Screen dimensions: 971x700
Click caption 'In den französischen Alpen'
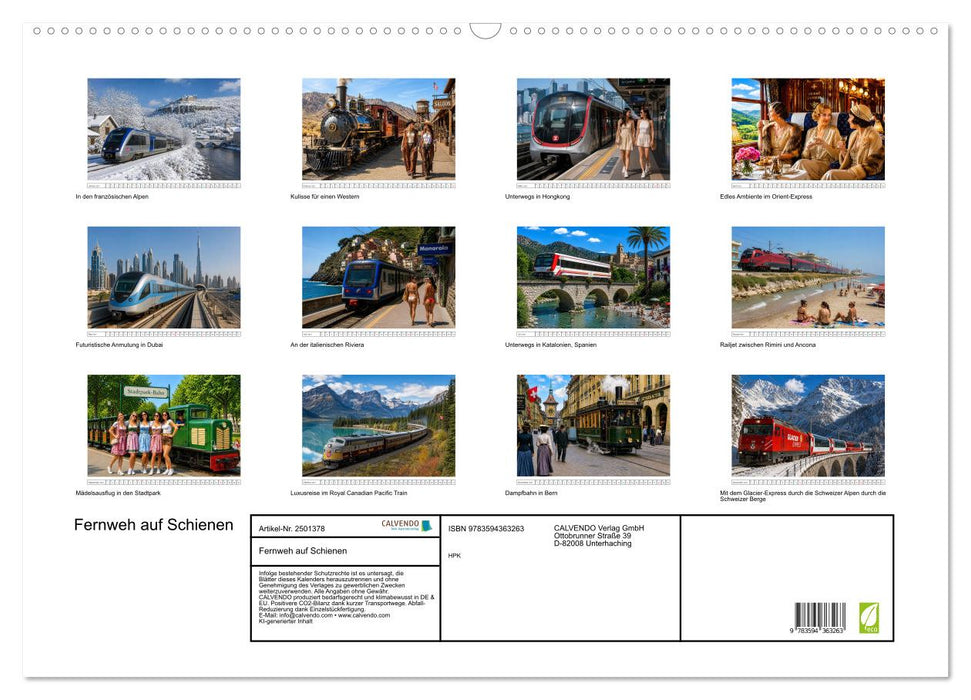click(112, 196)
